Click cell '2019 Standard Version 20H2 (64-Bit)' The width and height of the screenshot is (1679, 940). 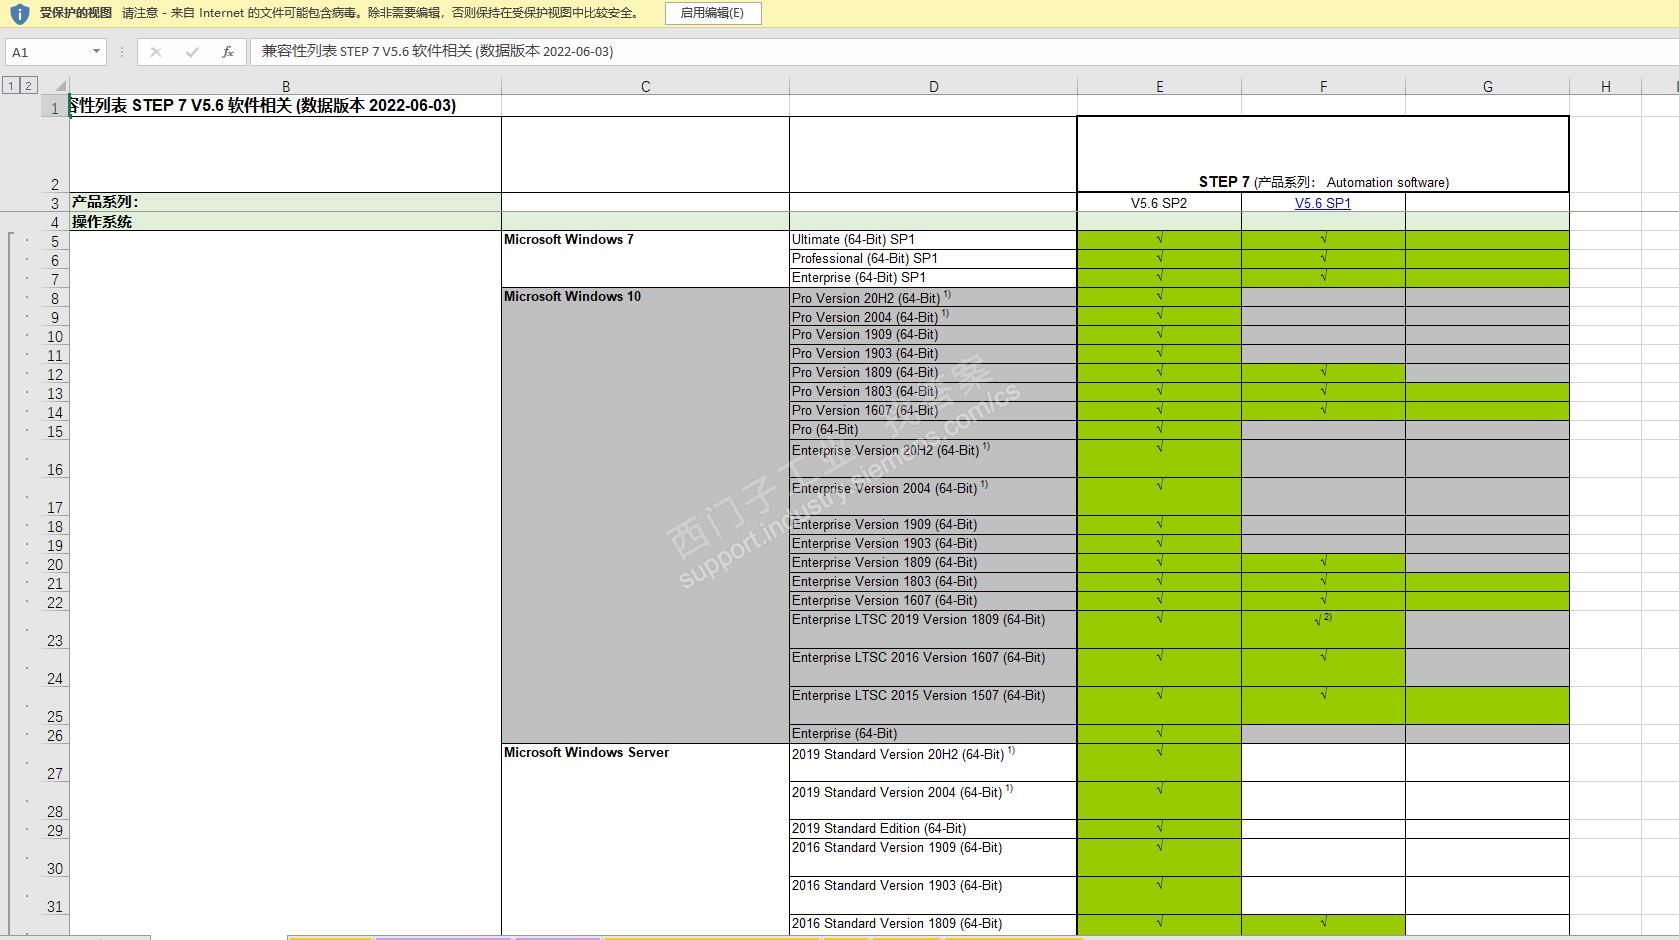coord(933,763)
